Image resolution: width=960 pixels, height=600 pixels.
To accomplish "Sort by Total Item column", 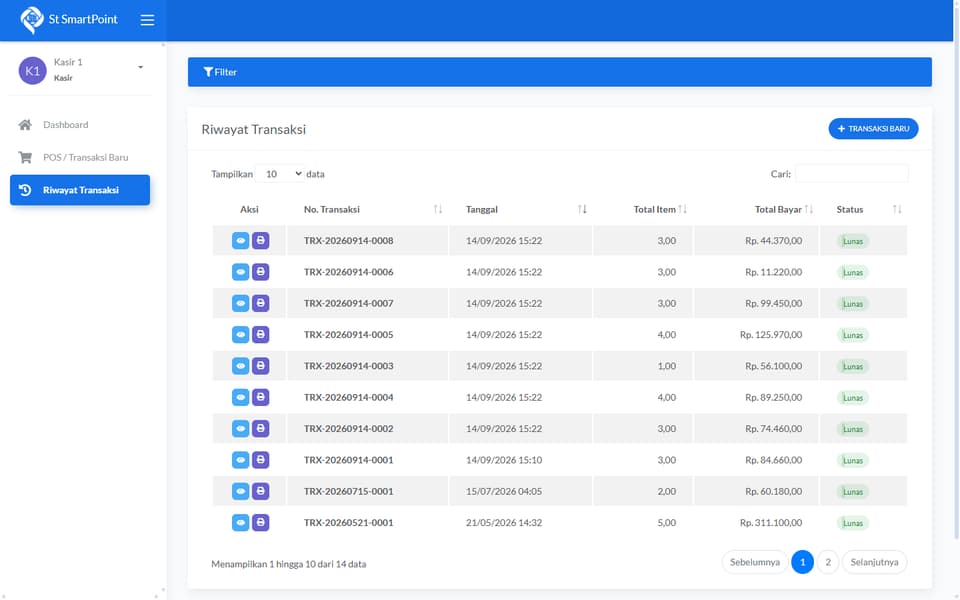I will (x=643, y=209).
